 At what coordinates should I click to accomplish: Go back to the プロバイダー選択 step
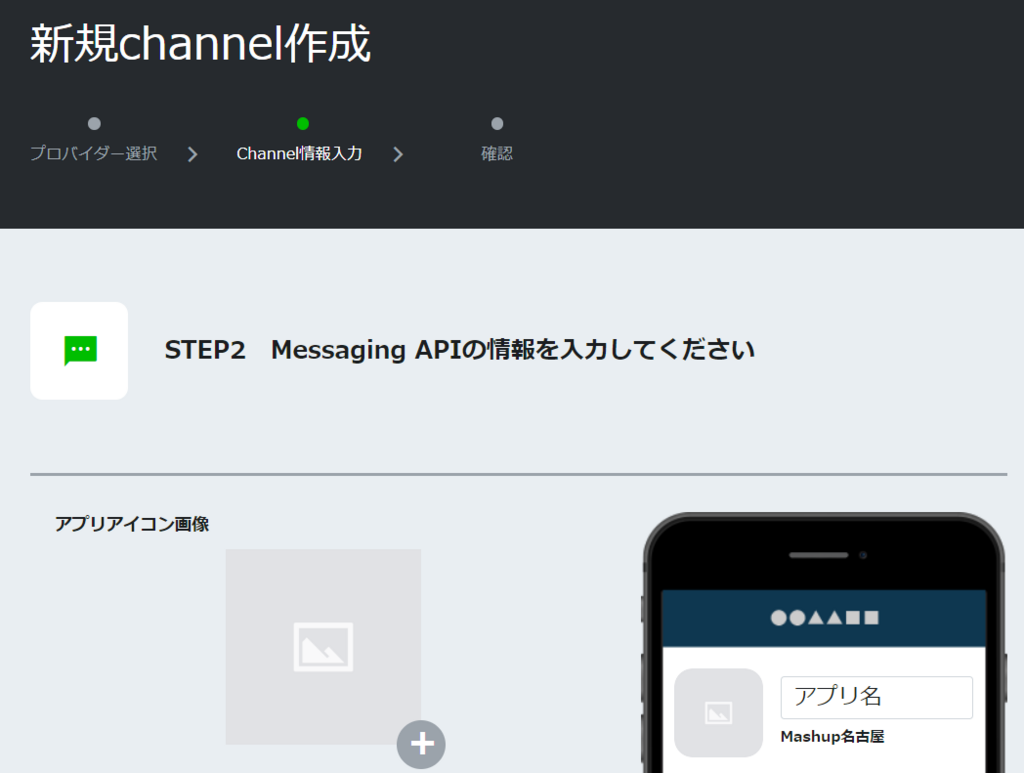[x=92, y=152]
